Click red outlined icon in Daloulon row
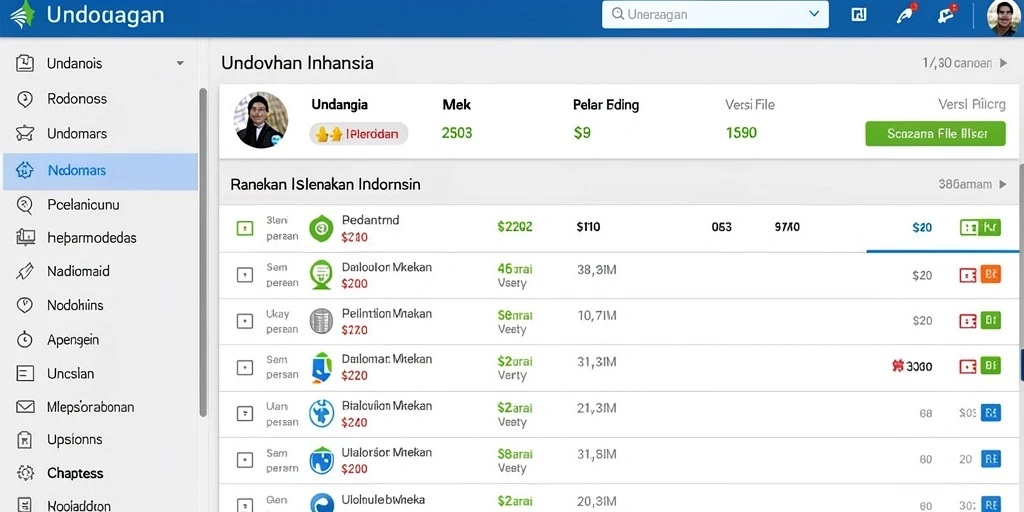Viewport: 1024px width, 512px height. (968, 275)
